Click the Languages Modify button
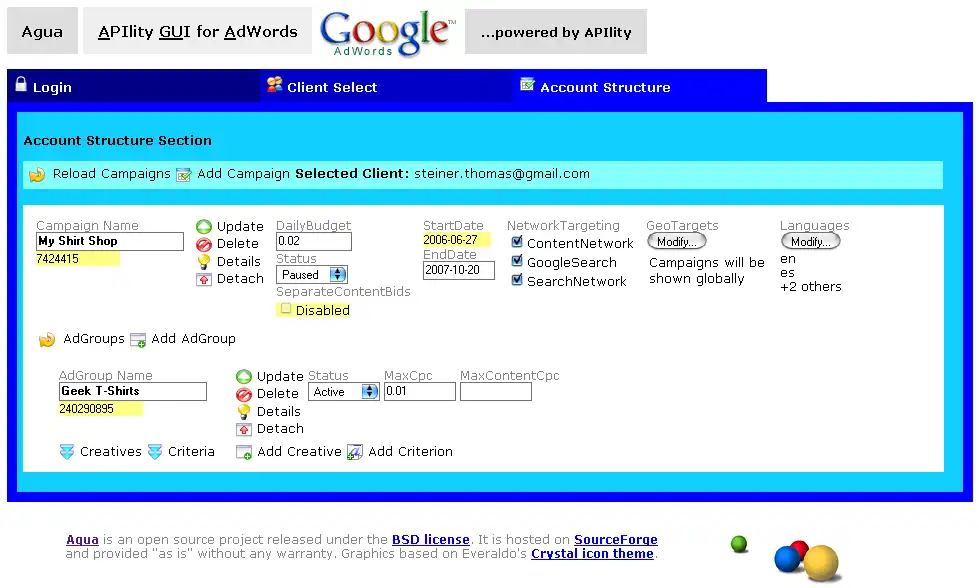This screenshot has height=588, width=979. pyautogui.click(x=810, y=242)
